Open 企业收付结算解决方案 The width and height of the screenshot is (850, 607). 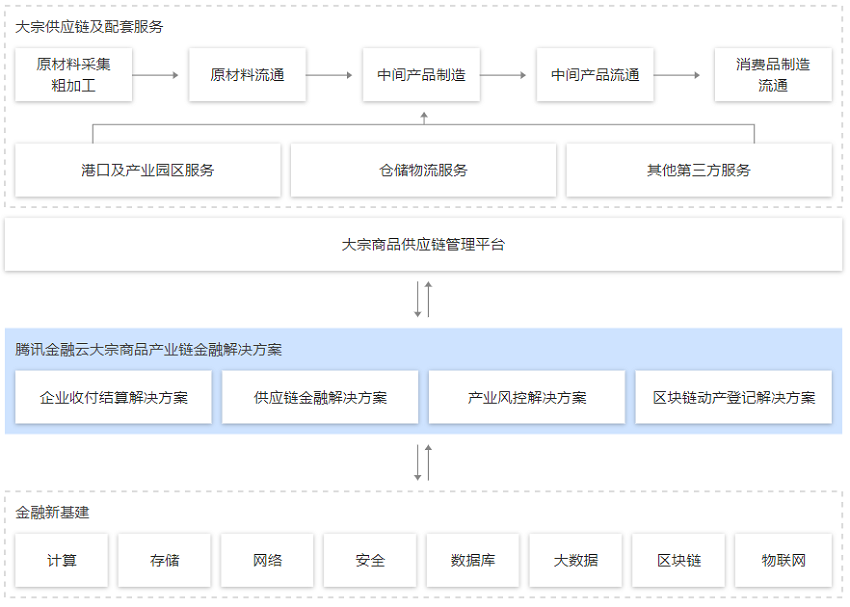[113, 398]
